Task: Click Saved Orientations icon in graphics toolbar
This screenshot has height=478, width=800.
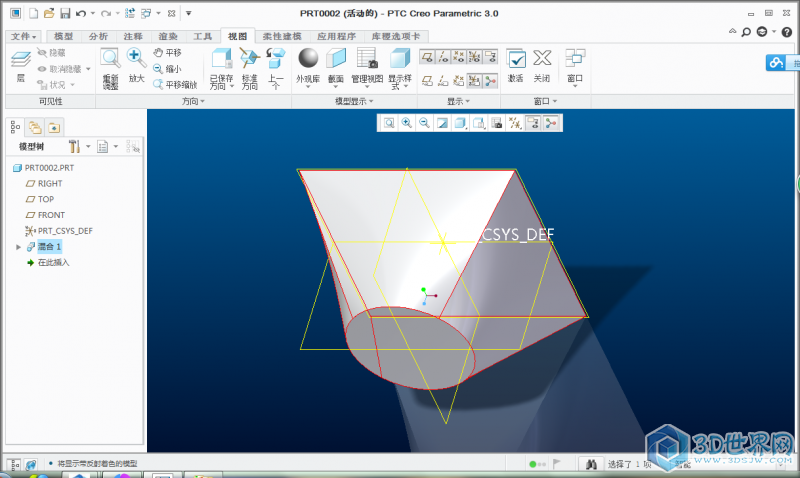Action: click(x=479, y=123)
